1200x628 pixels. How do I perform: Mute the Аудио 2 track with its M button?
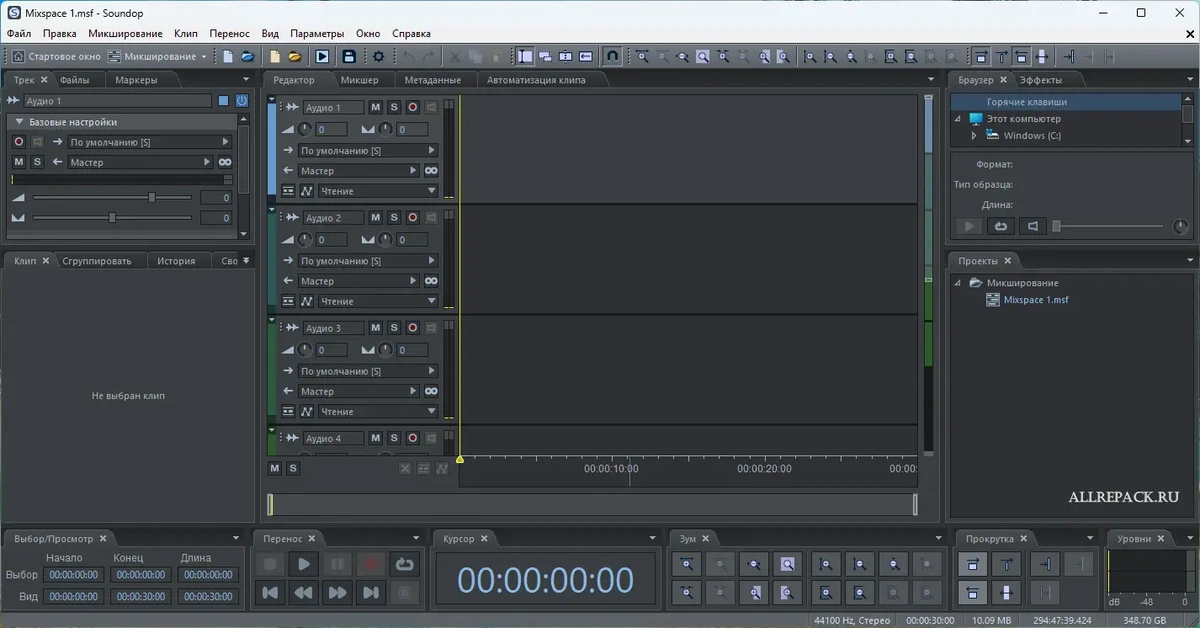[376, 217]
